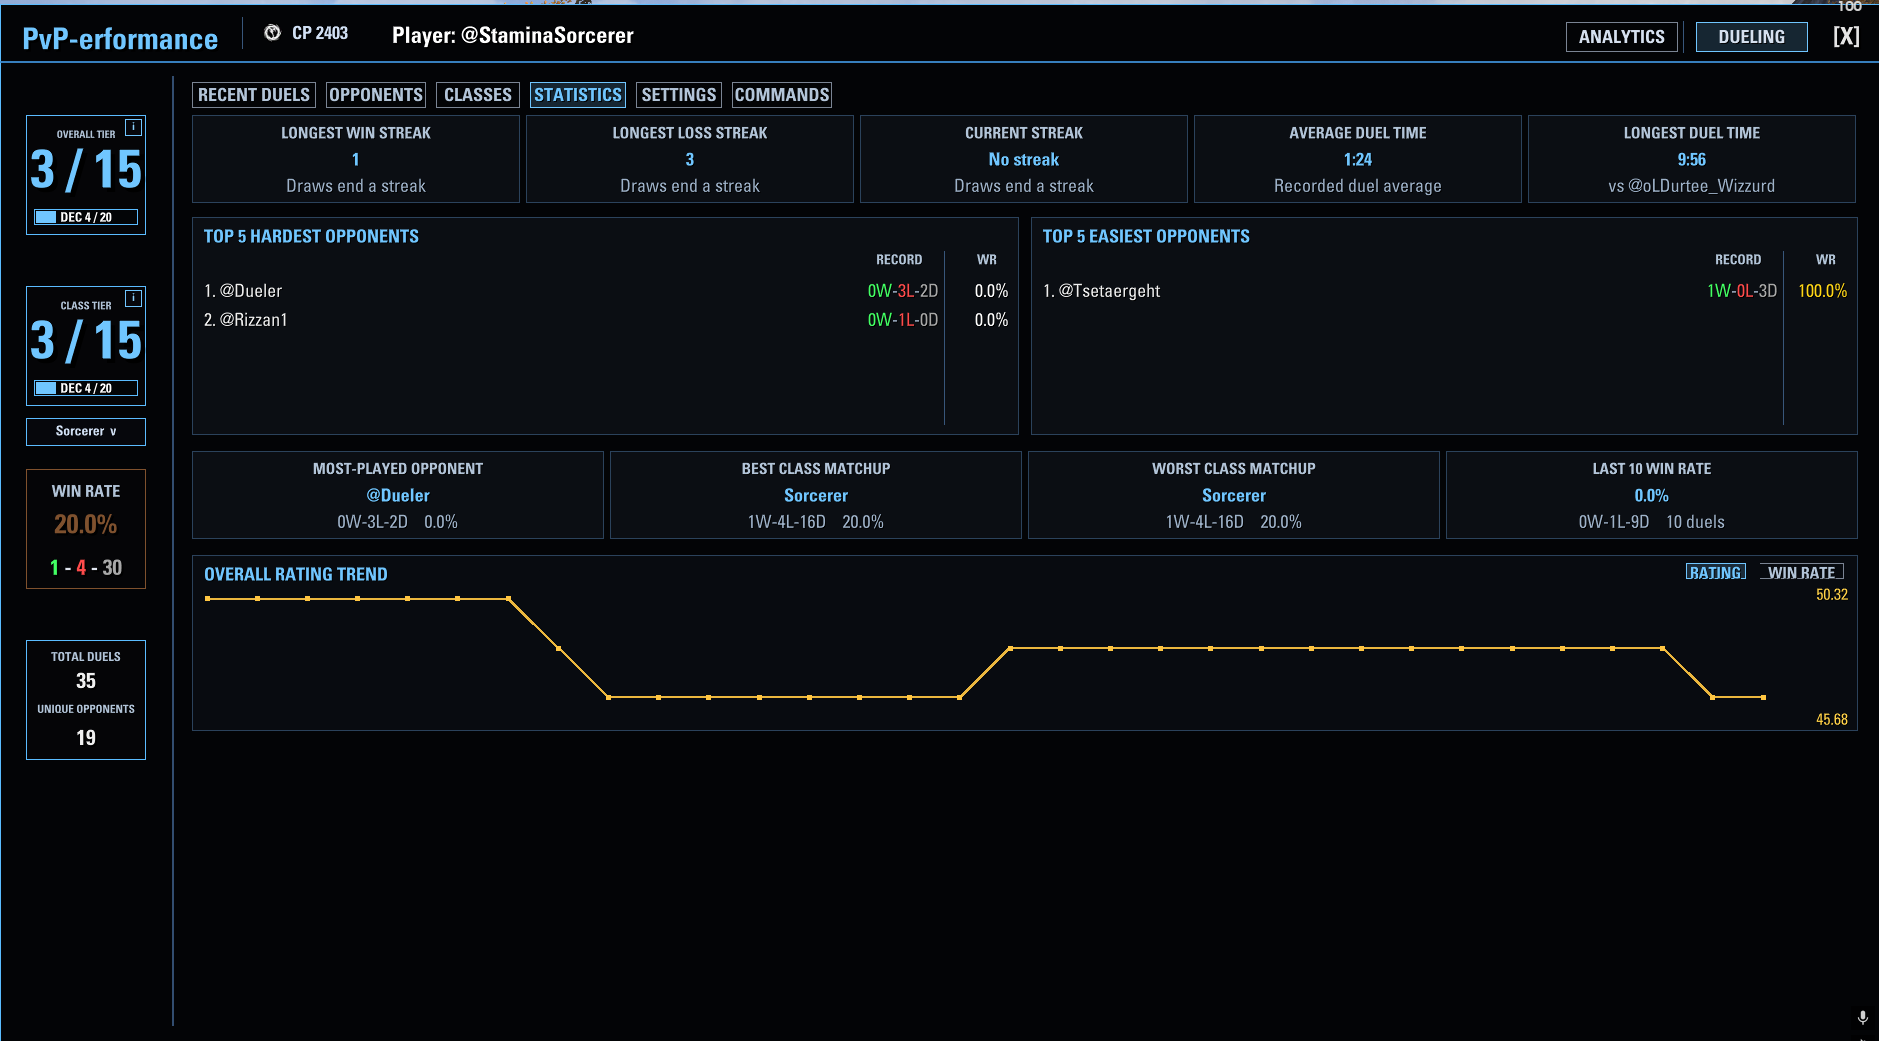Click the microphone icon in corner
This screenshot has width=1879, height=1041.
click(x=1862, y=1017)
